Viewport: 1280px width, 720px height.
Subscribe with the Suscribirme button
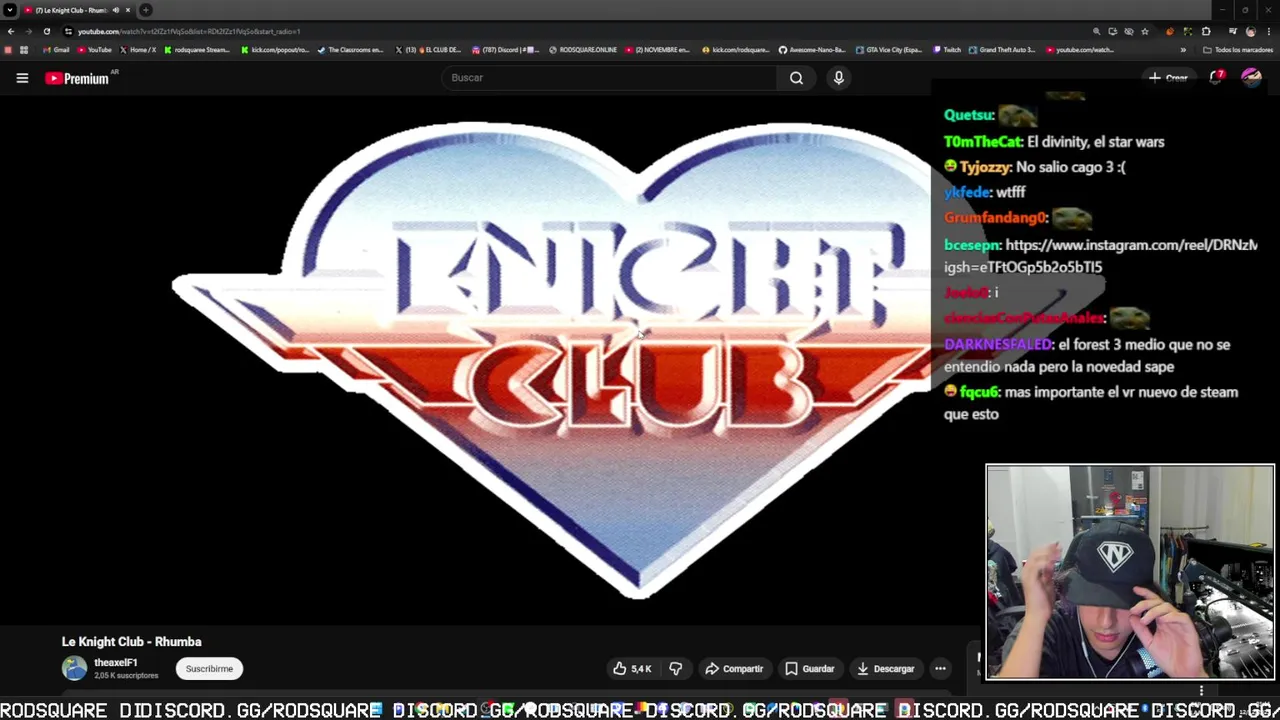click(x=209, y=669)
